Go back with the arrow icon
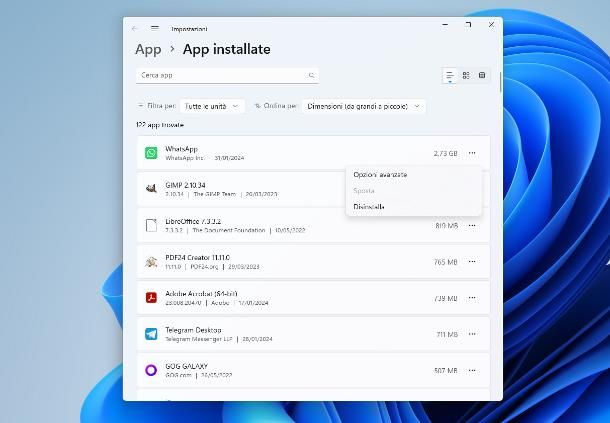This screenshot has width=610, height=423. [135, 29]
